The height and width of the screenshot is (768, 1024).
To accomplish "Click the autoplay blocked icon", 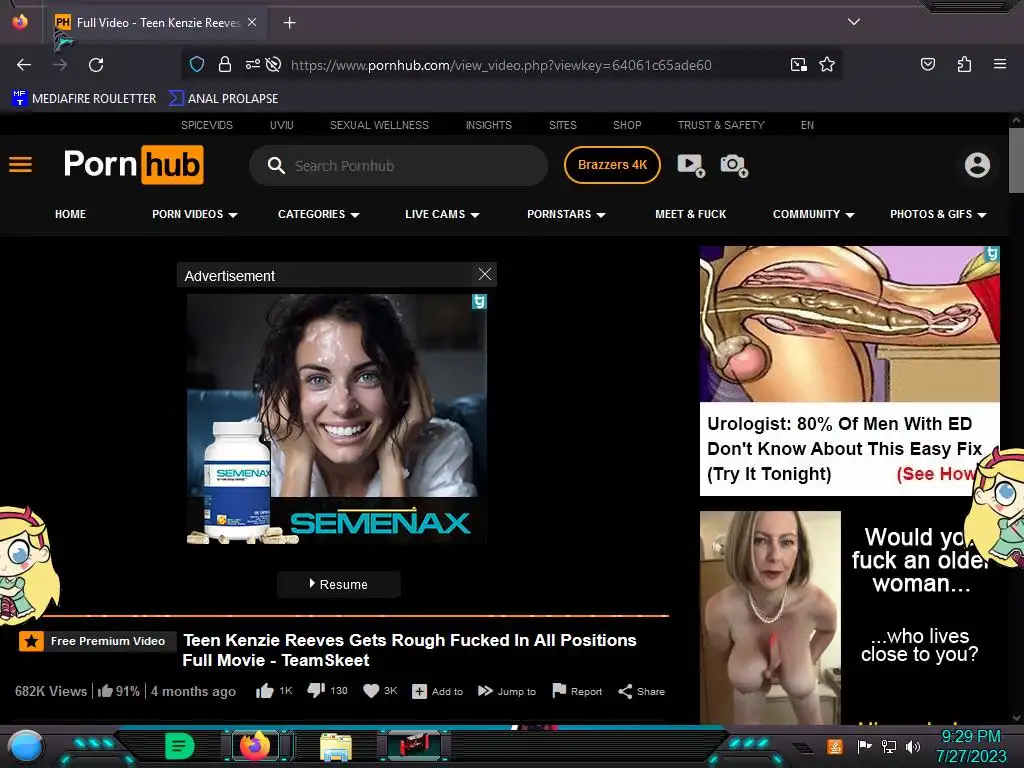I will coord(274,64).
